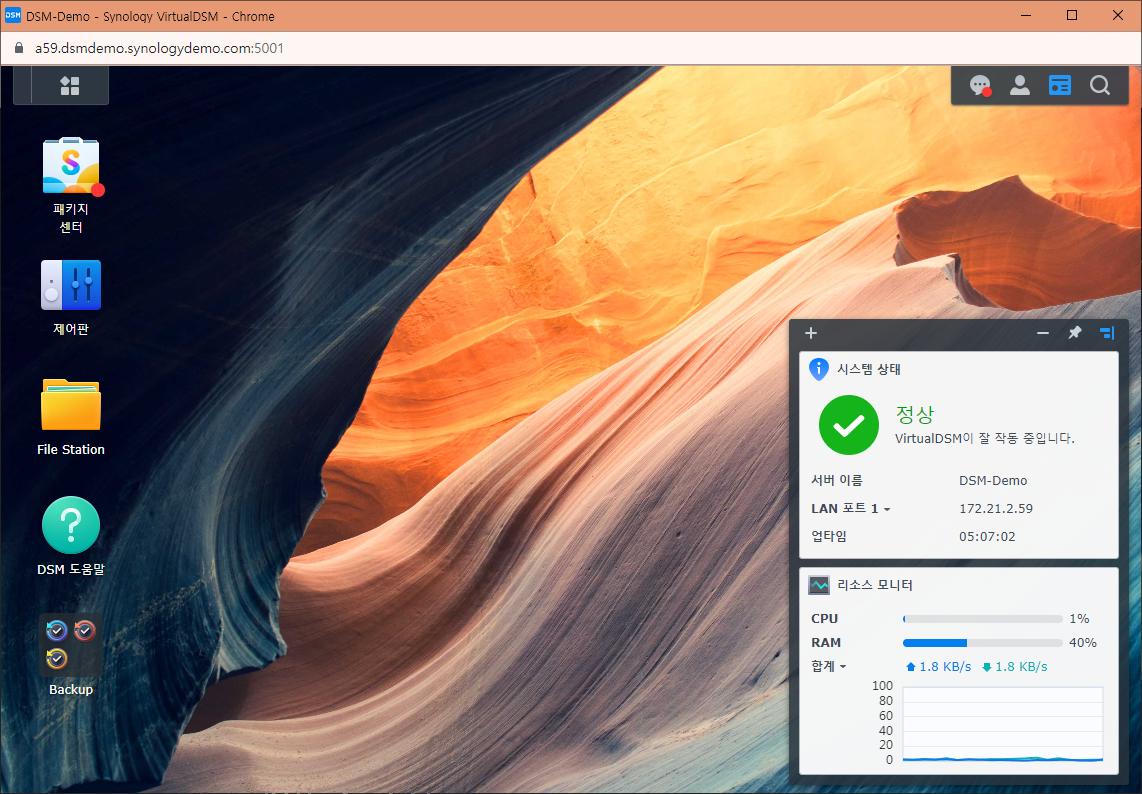The width and height of the screenshot is (1142, 794).
Task: Click the server name DSM-Demo value
Action: [x=993, y=481]
